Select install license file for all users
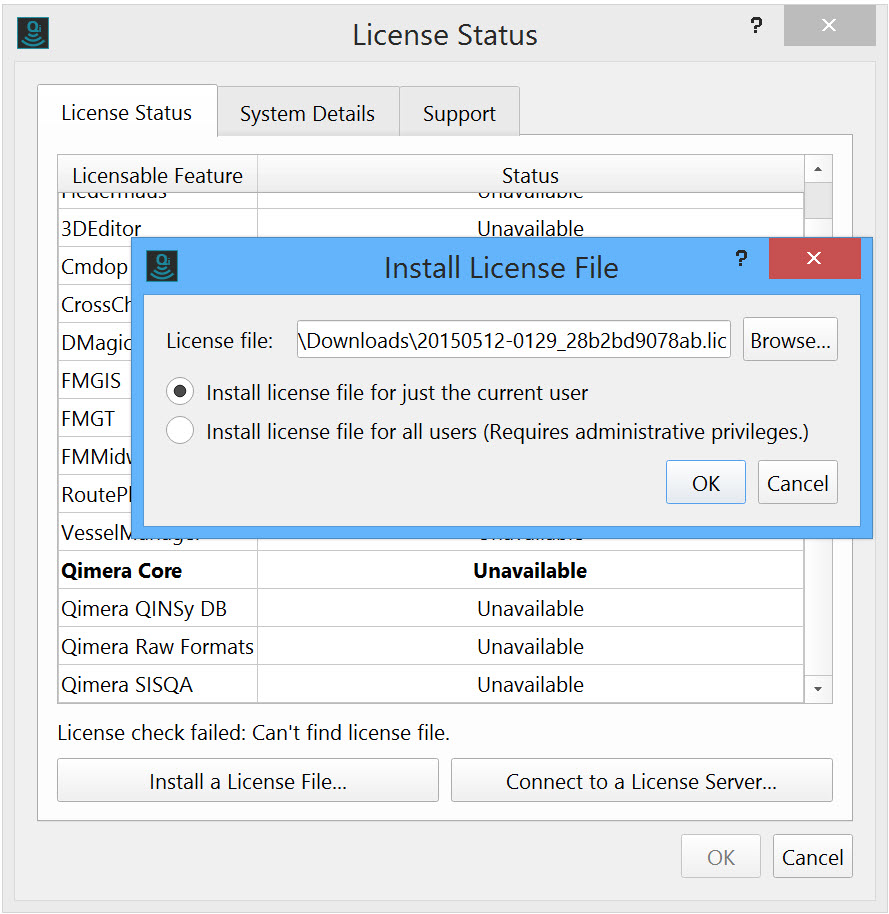This screenshot has height=914, width=889. (x=180, y=432)
